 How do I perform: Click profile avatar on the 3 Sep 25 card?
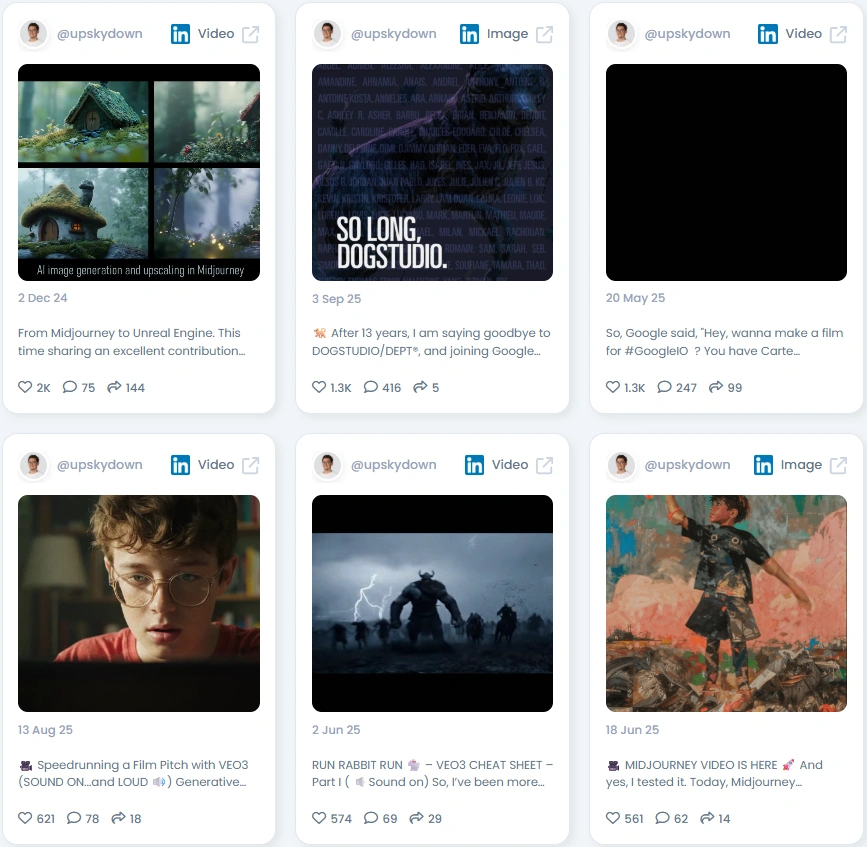tap(327, 34)
